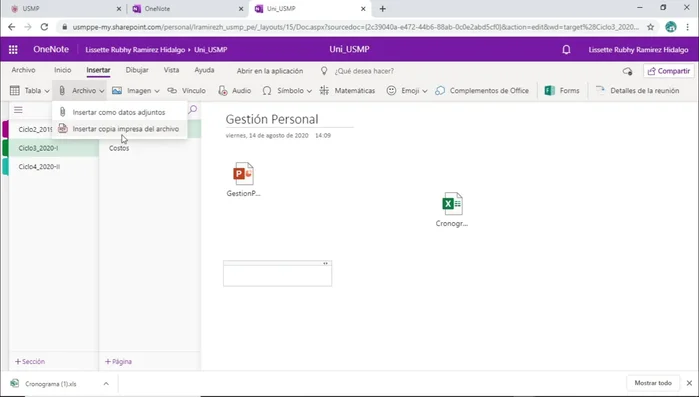Open the notifications bell
The image size is (699, 397).
566,49
